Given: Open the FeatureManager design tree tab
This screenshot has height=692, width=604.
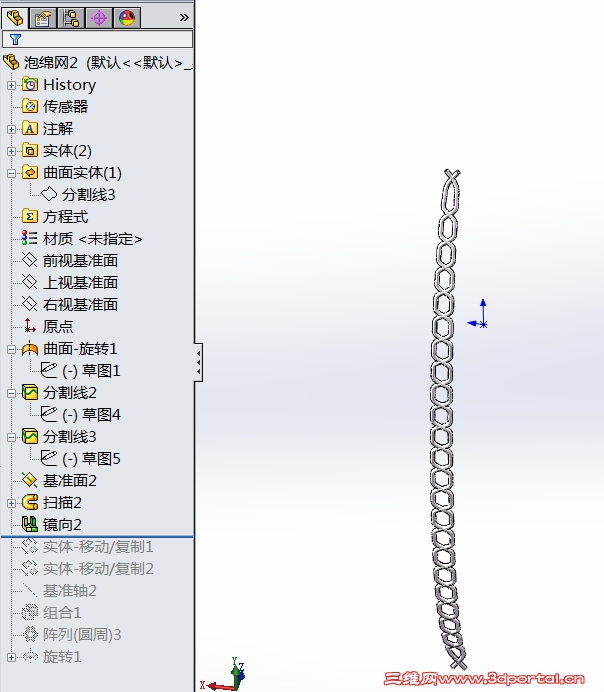Looking at the screenshot, I should [15, 18].
